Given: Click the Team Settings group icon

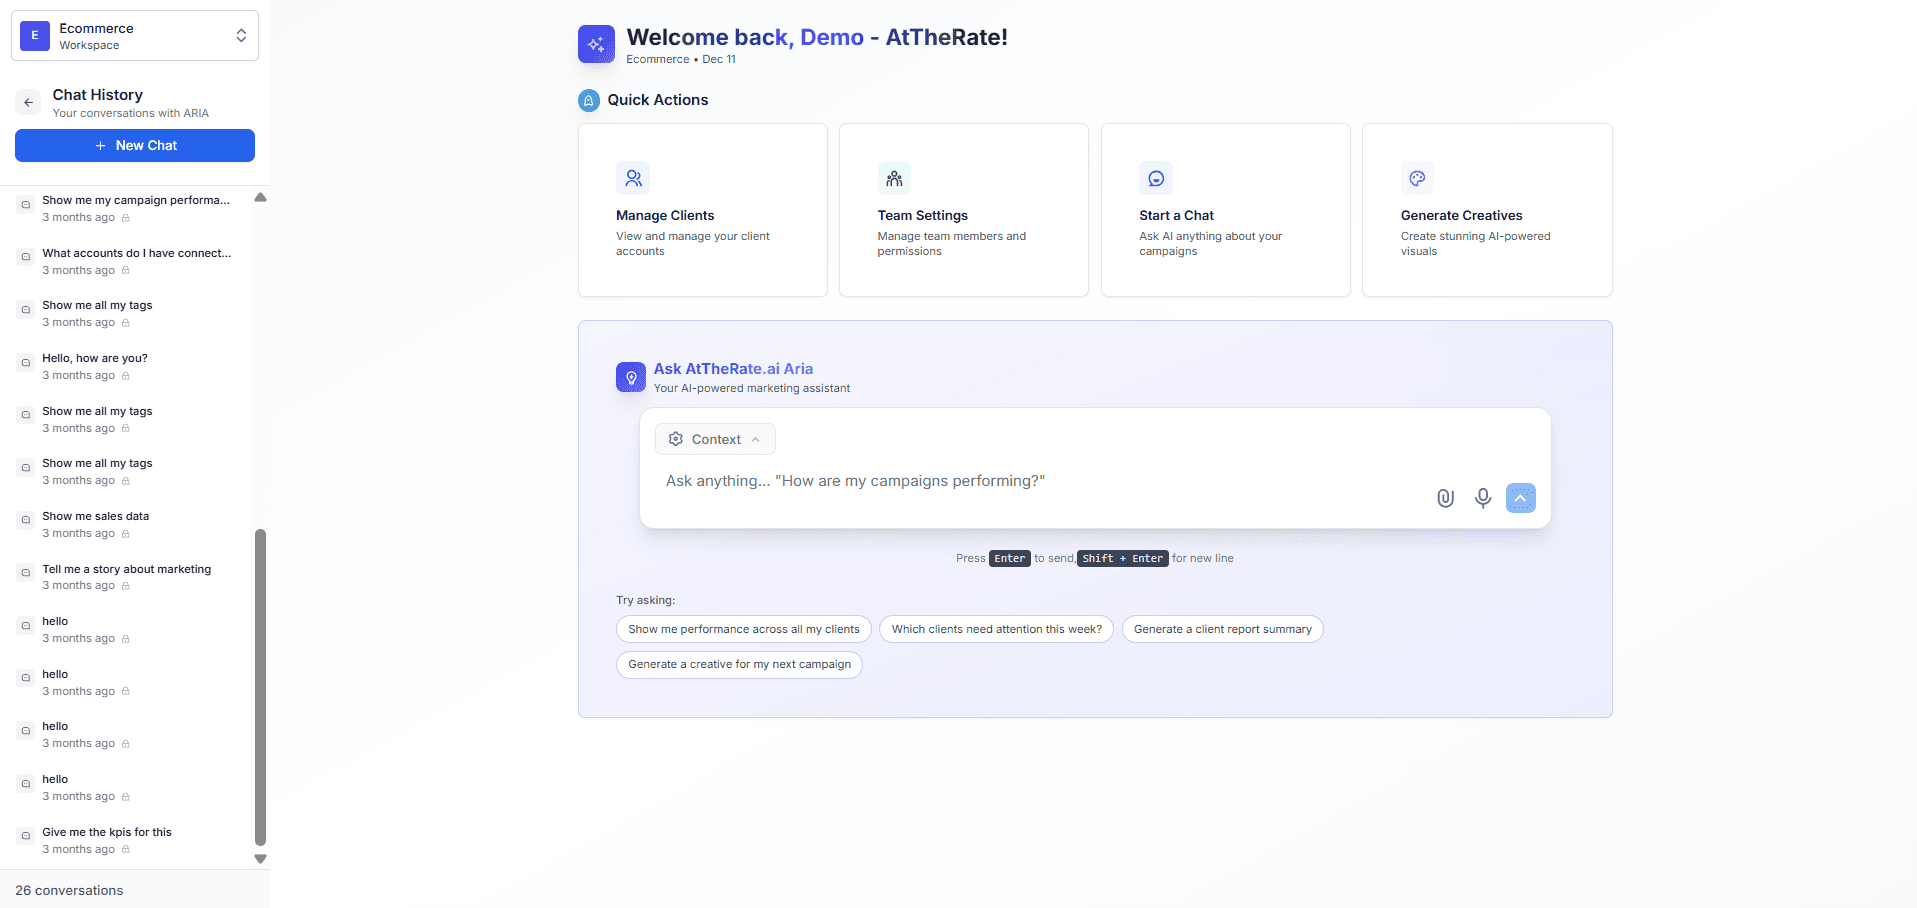Looking at the screenshot, I should (894, 178).
